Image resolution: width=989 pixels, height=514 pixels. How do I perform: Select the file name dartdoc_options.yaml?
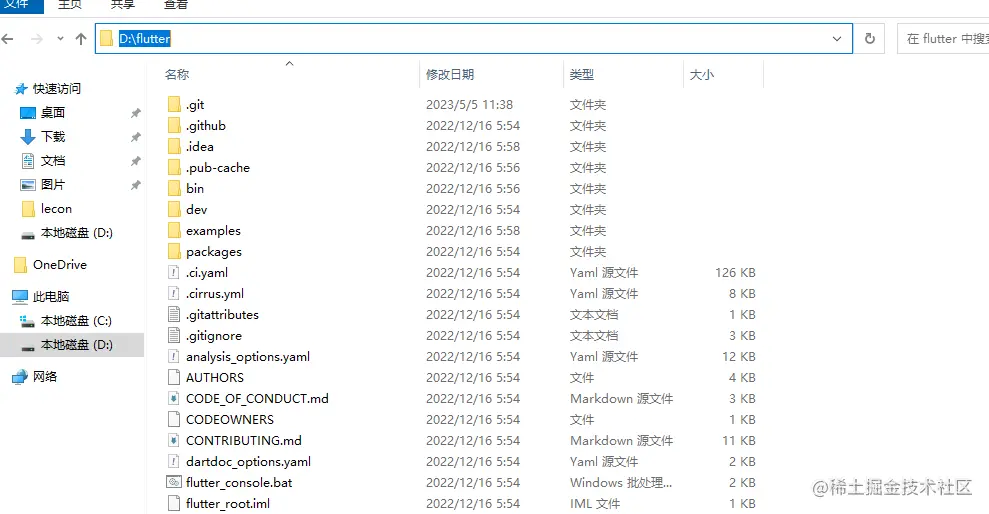pos(249,462)
